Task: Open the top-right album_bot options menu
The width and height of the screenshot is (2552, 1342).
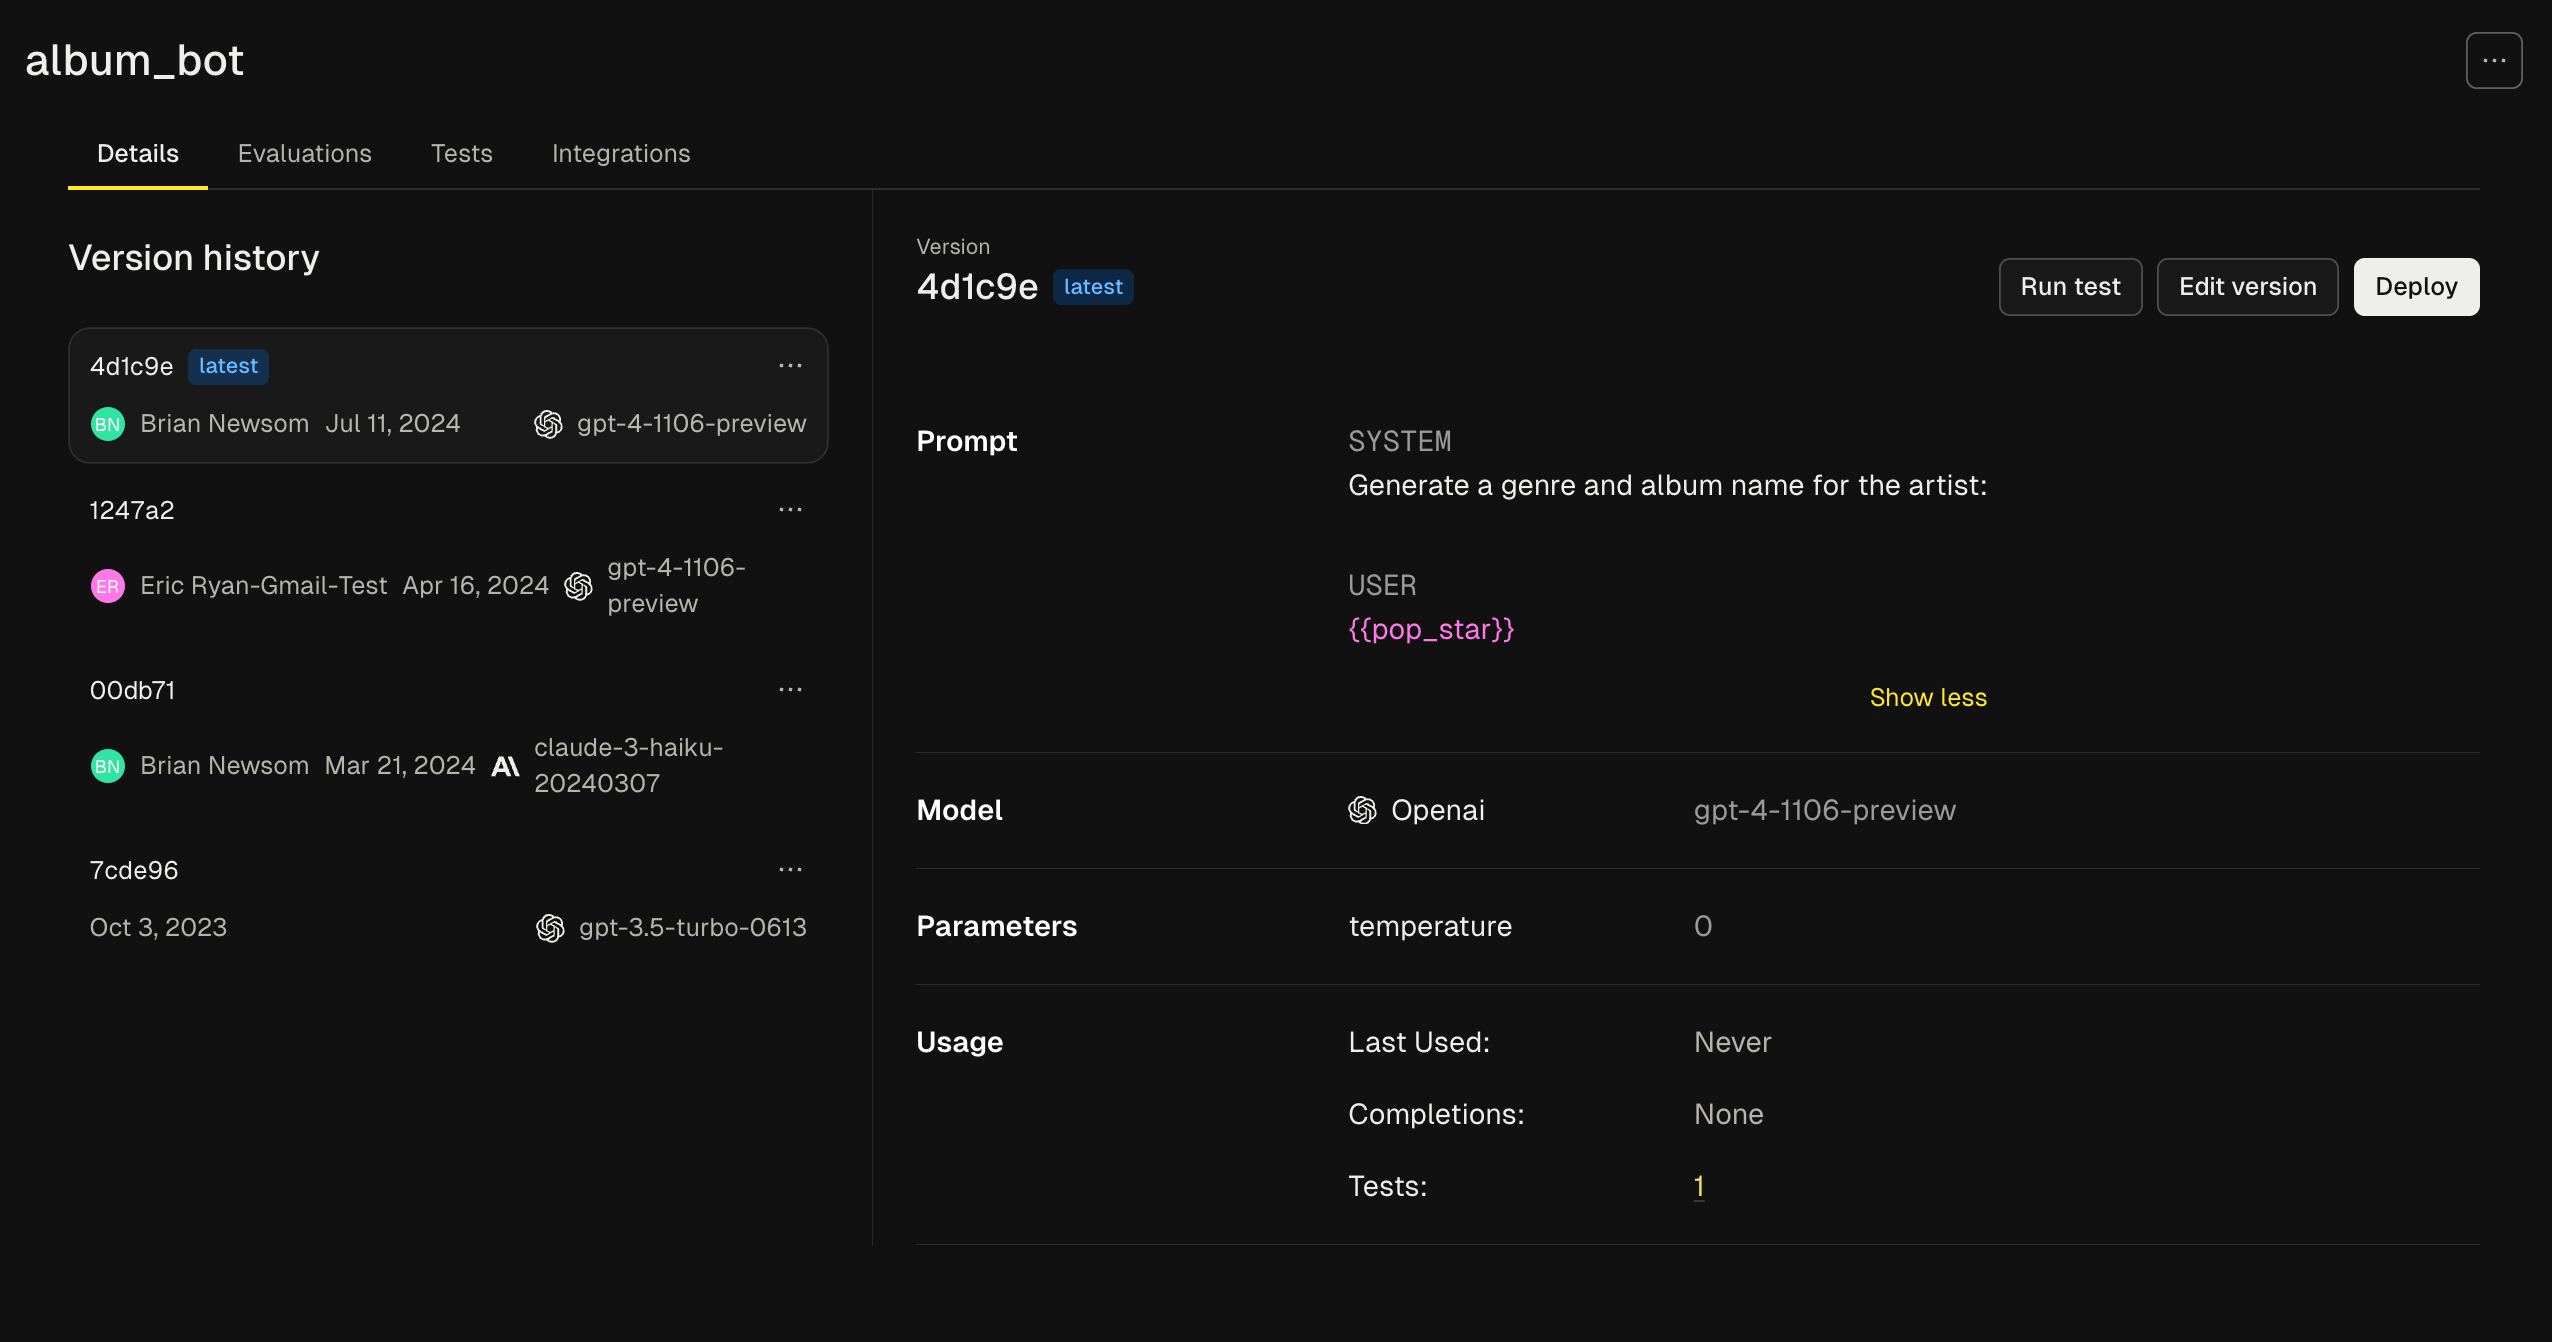Action: tap(2493, 61)
